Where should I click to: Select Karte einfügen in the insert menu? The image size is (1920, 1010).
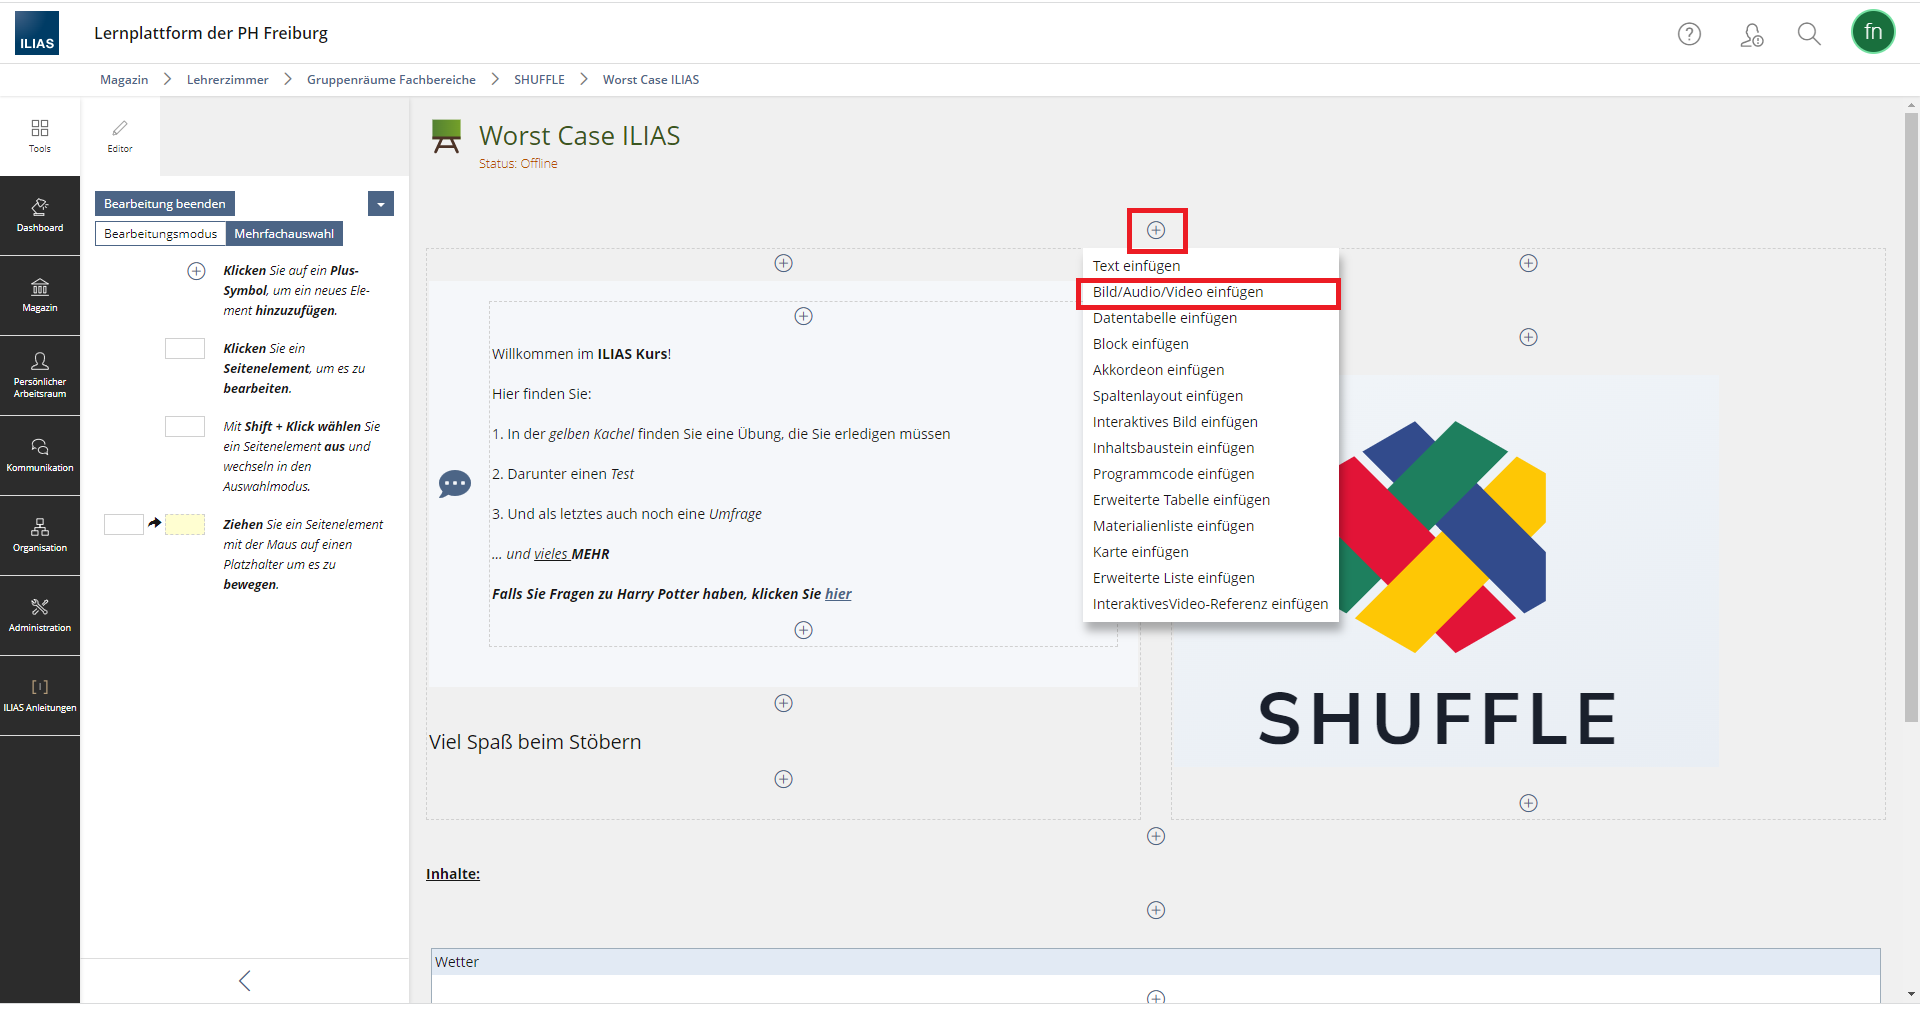point(1141,551)
